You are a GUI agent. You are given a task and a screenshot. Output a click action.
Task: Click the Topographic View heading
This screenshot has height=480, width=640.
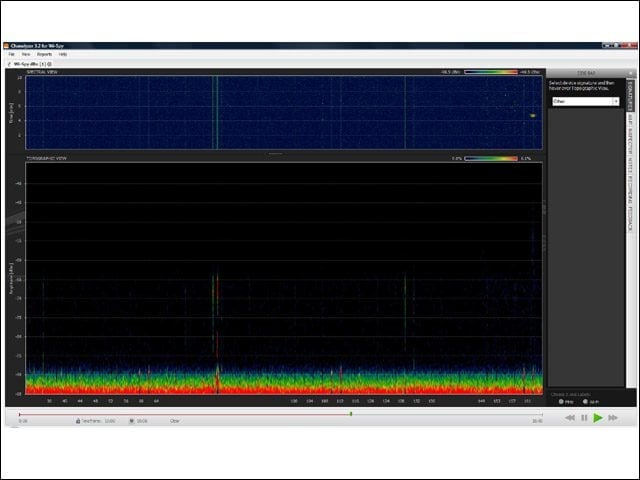pos(47,158)
